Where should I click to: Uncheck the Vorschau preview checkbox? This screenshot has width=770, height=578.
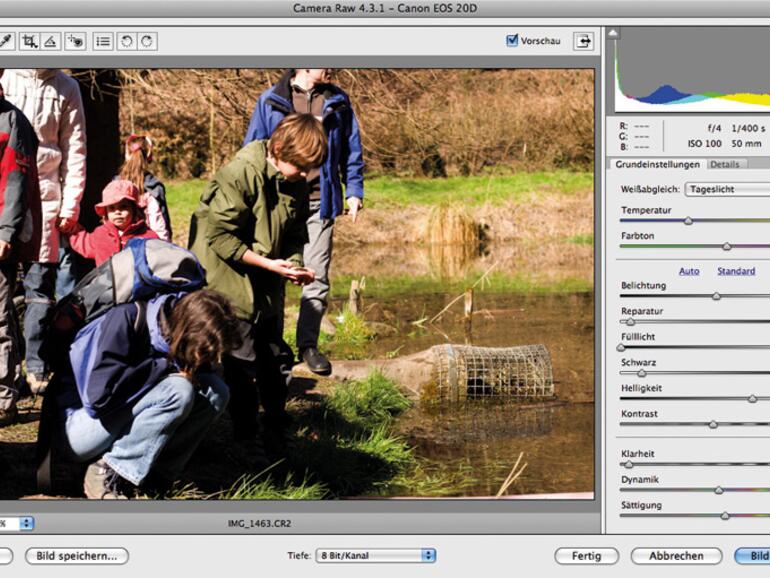[512, 40]
